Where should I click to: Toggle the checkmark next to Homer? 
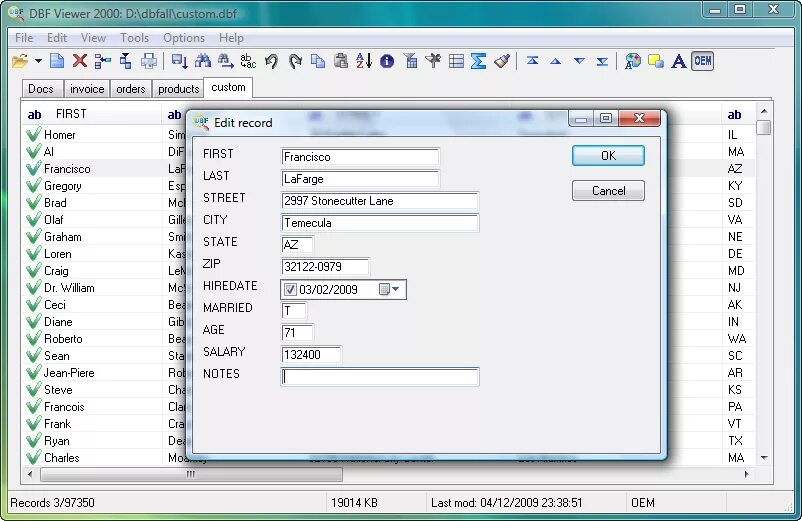[x=33, y=134]
